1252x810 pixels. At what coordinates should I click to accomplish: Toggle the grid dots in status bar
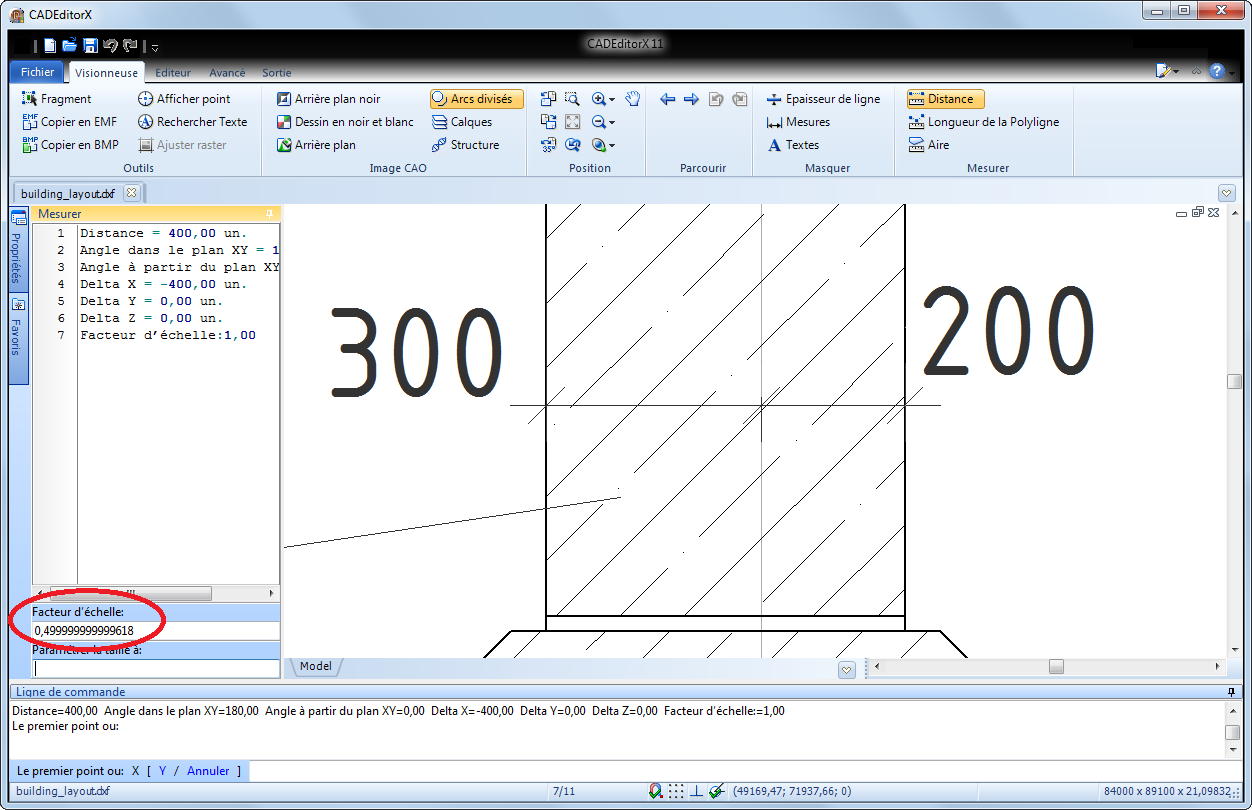[677, 791]
